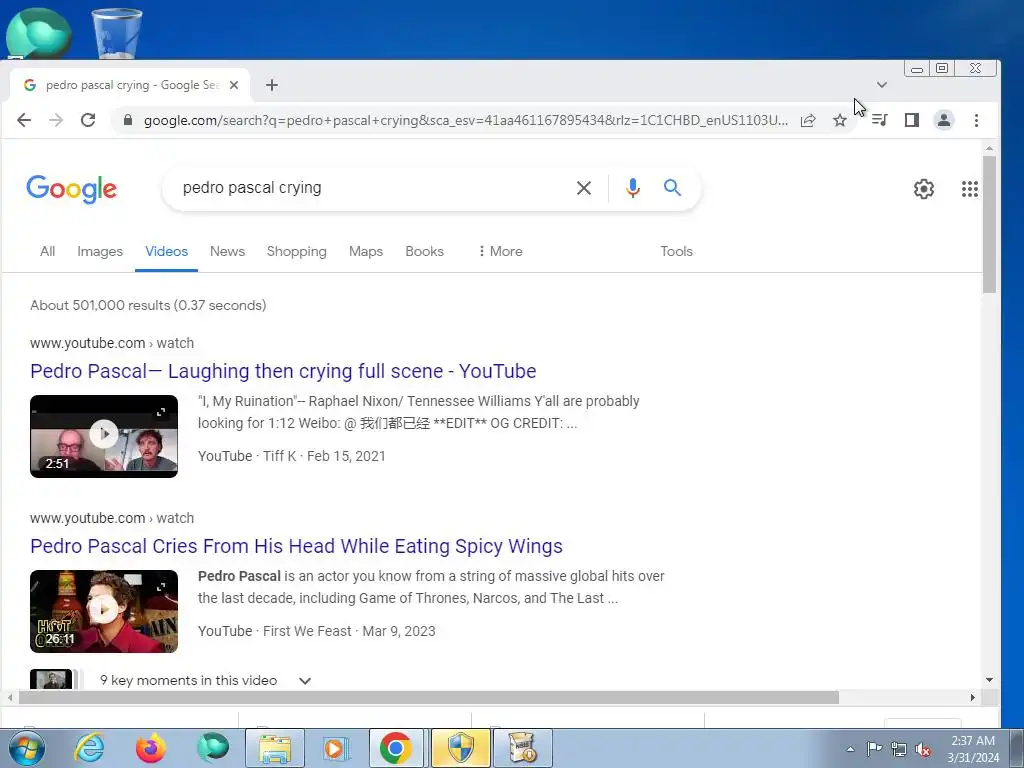The width and height of the screenshot is (1024, 768).
Task: Select Chrome icon on taskbar
Action: pos(396,748)
